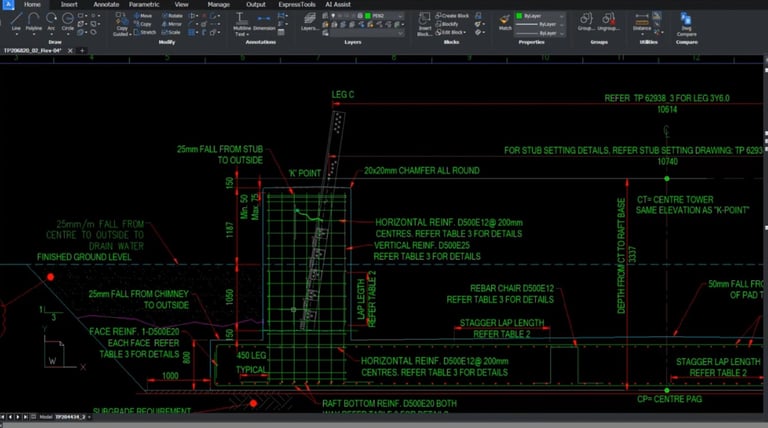Open the Home ribbon tab
This screenshot has height=428, width=768.
32,4
